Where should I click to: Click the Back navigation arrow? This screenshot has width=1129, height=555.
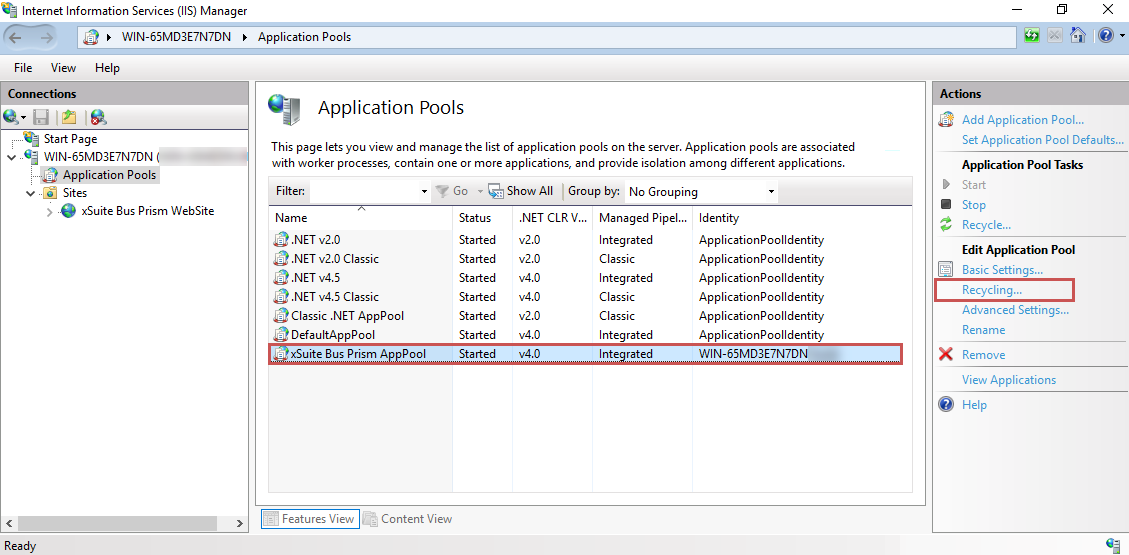(x=17, y=37)
